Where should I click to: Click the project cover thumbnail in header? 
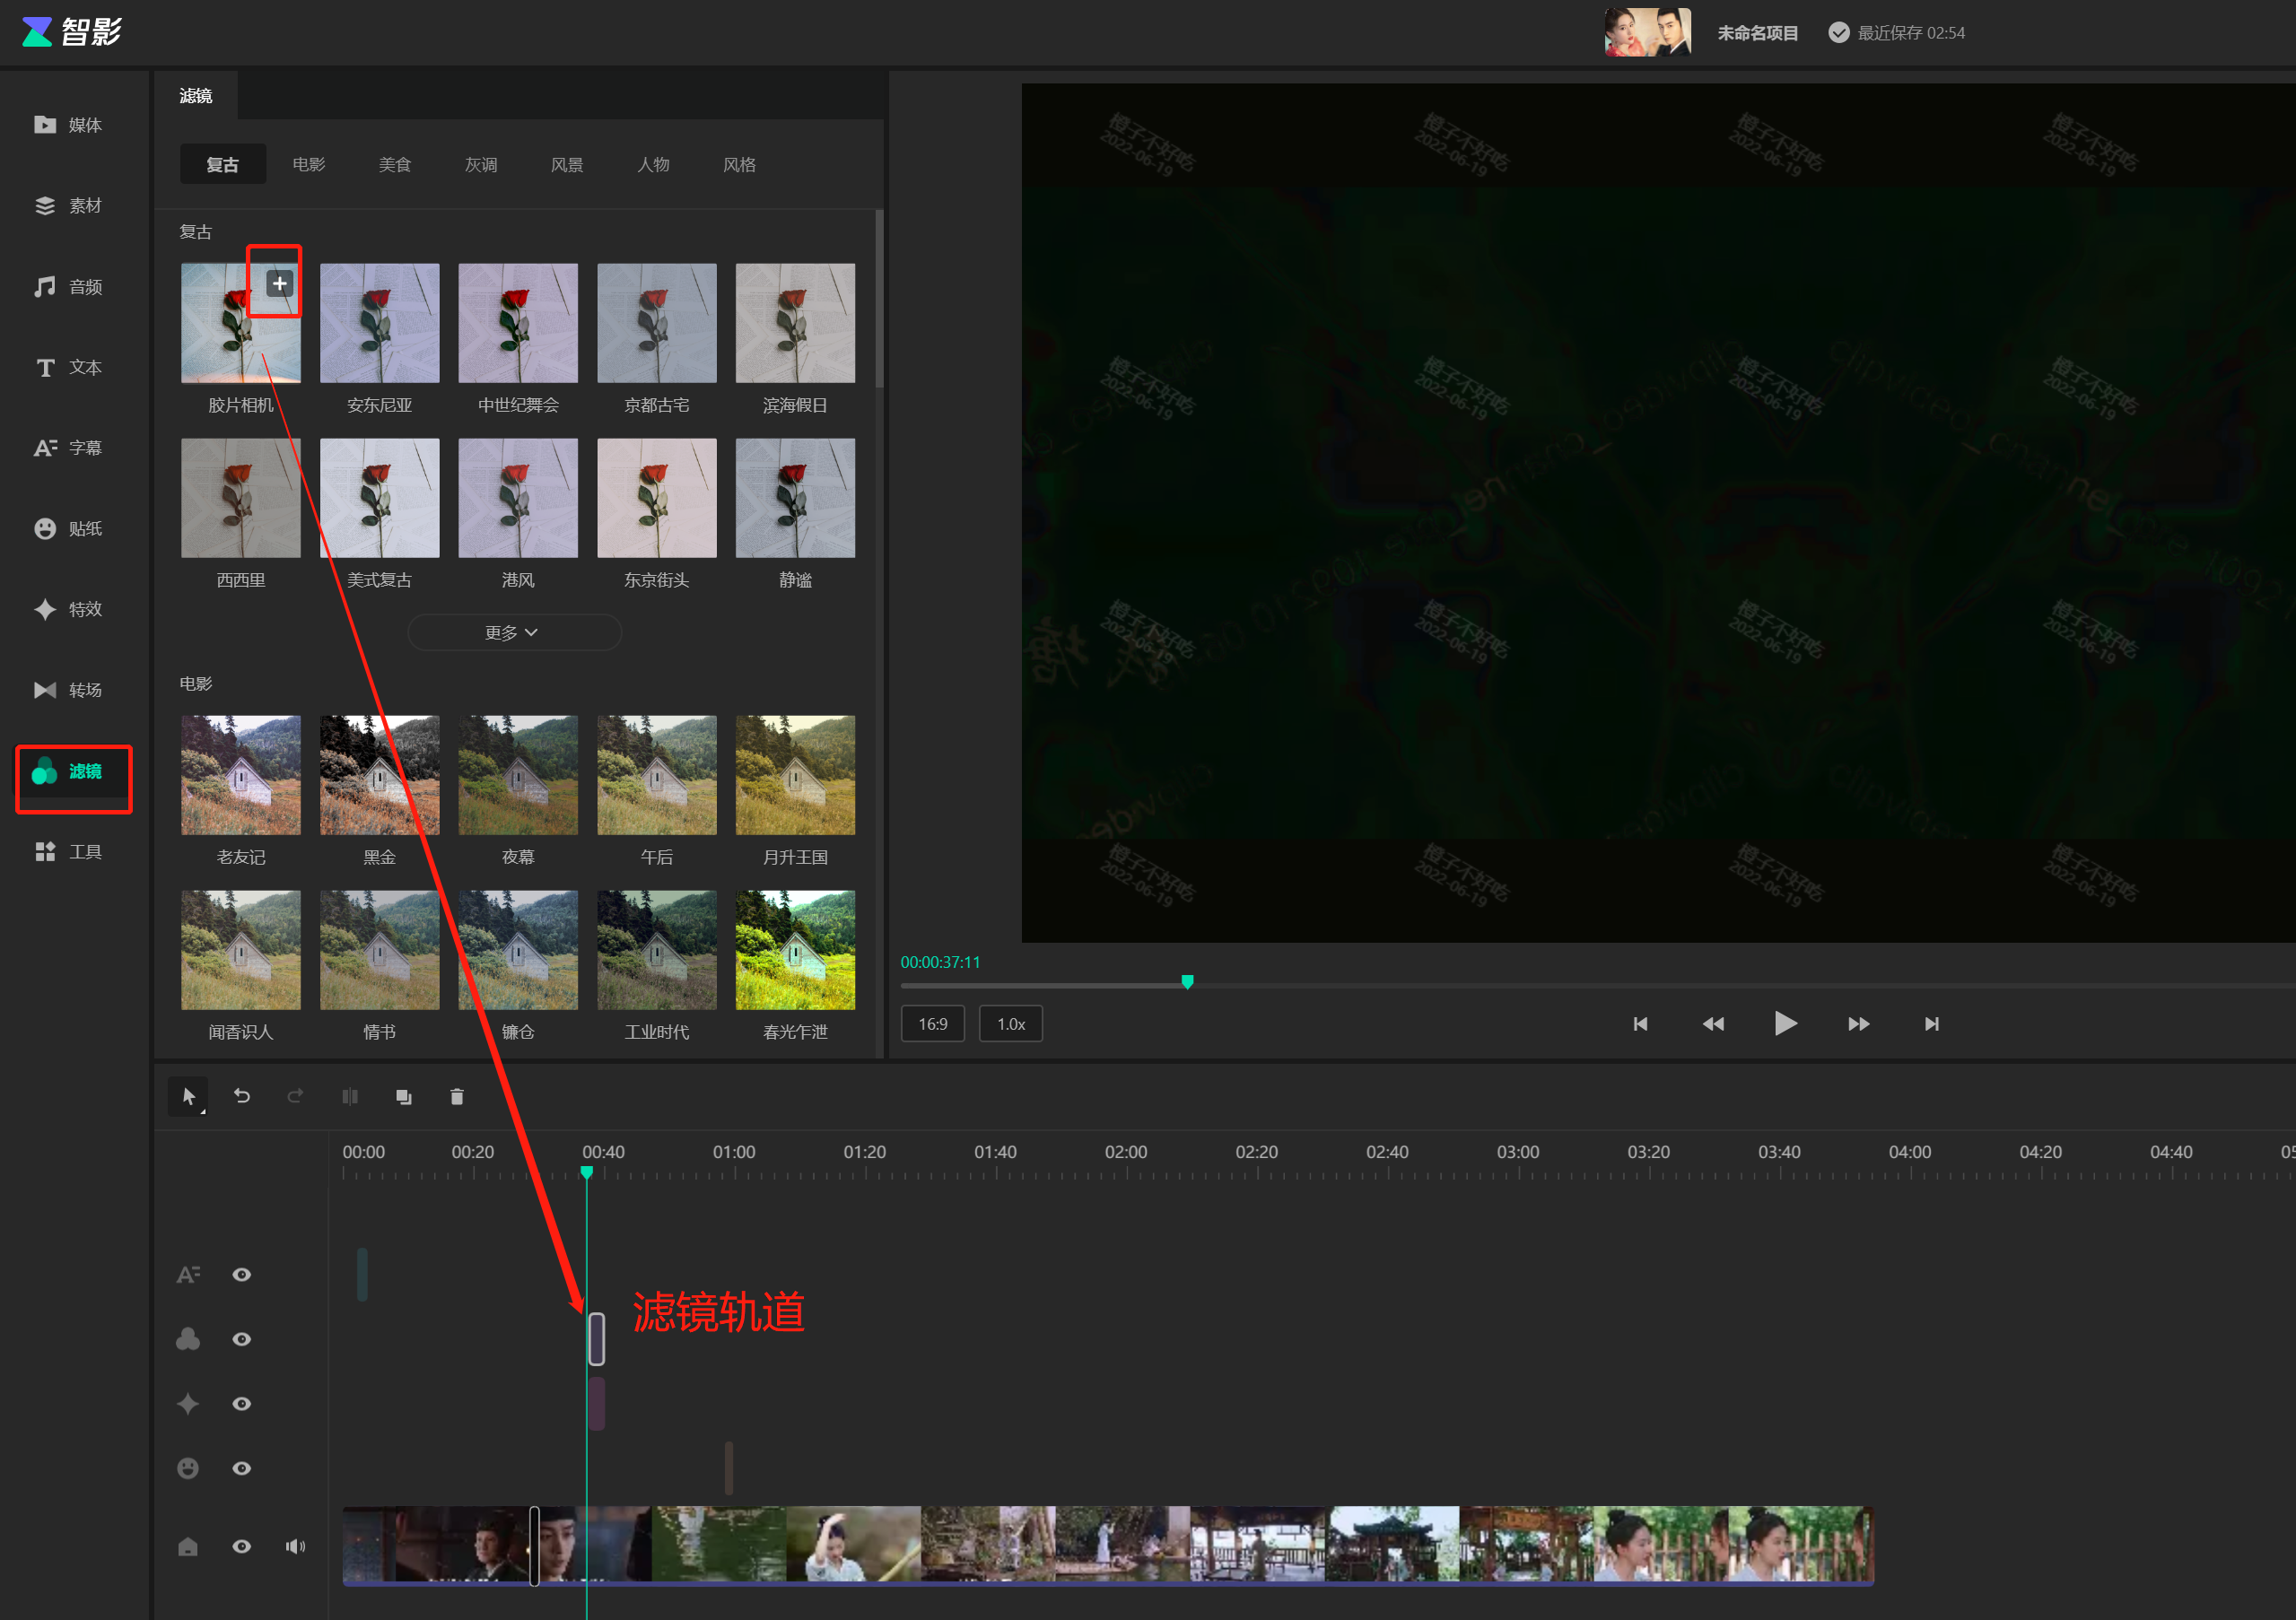(x=1647, y=32)
